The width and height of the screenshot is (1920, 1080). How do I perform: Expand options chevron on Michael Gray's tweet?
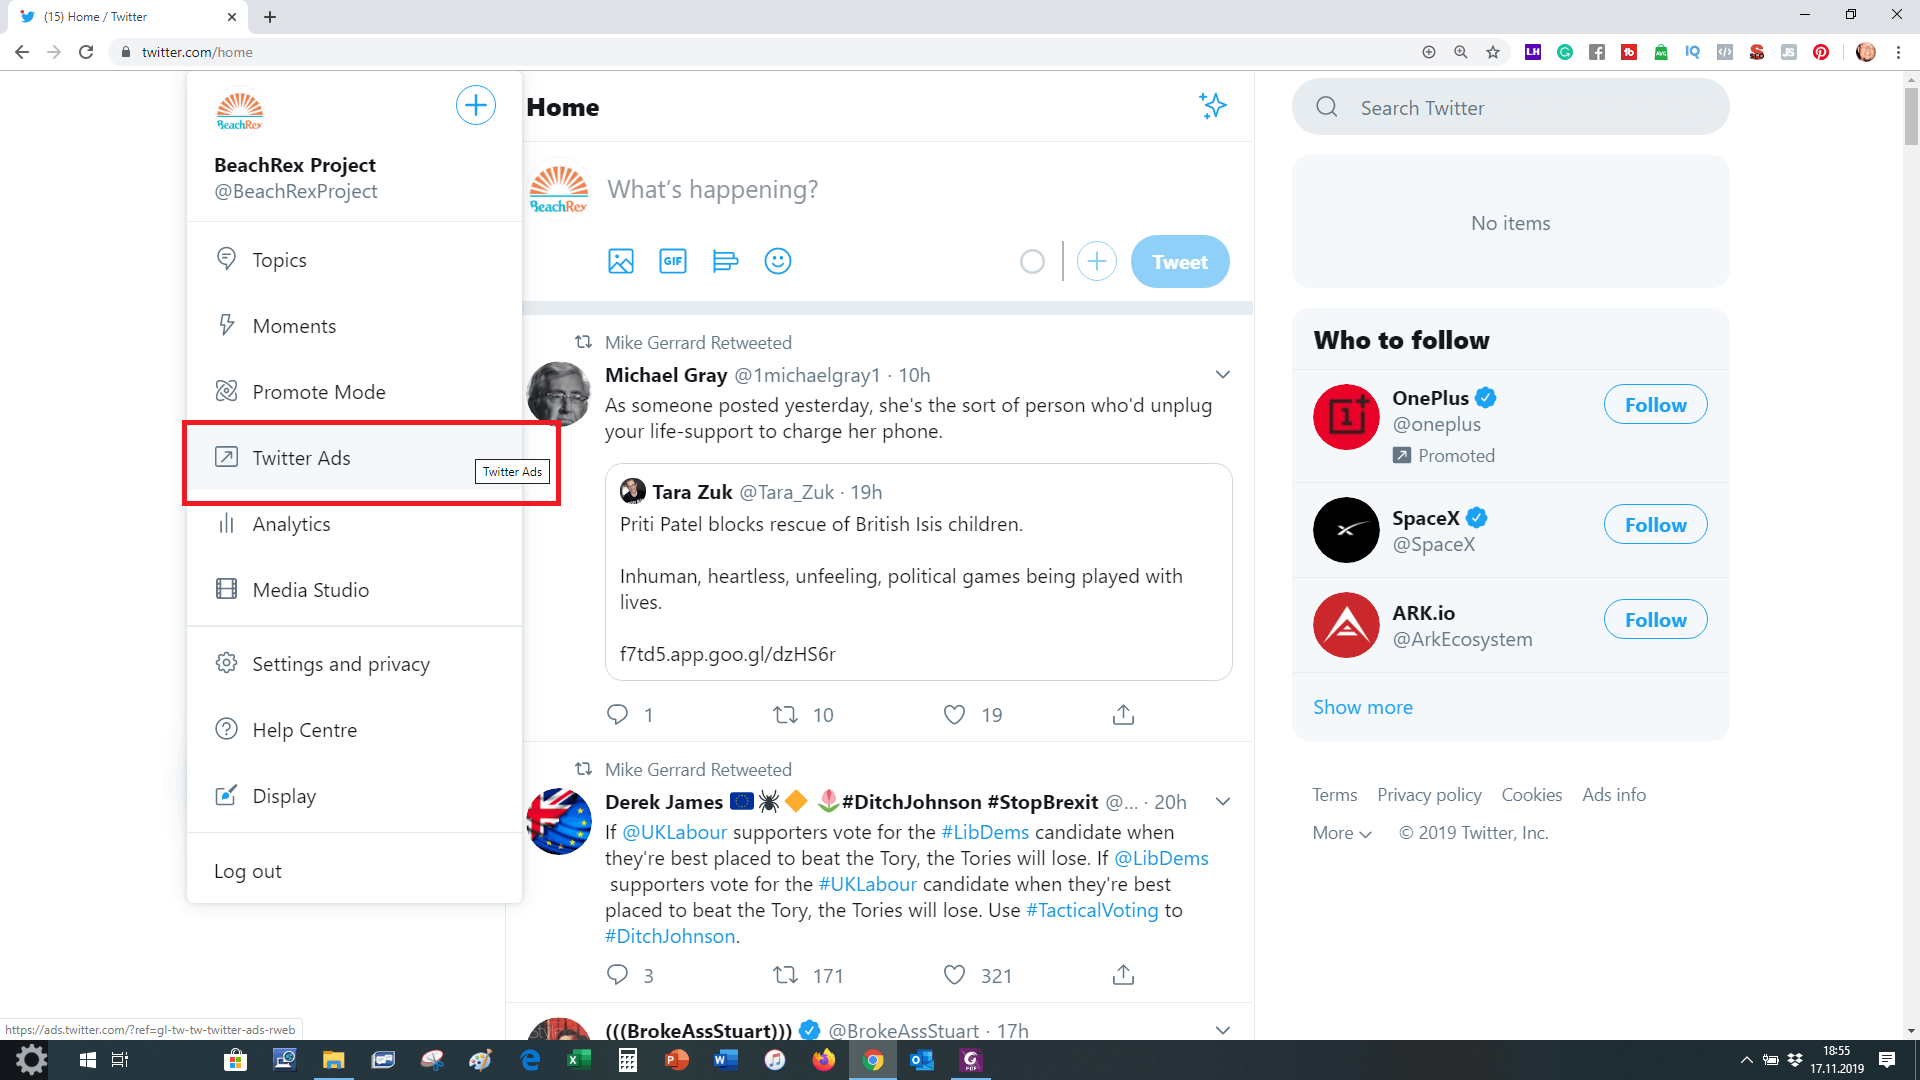click(x=1222, y=375)
